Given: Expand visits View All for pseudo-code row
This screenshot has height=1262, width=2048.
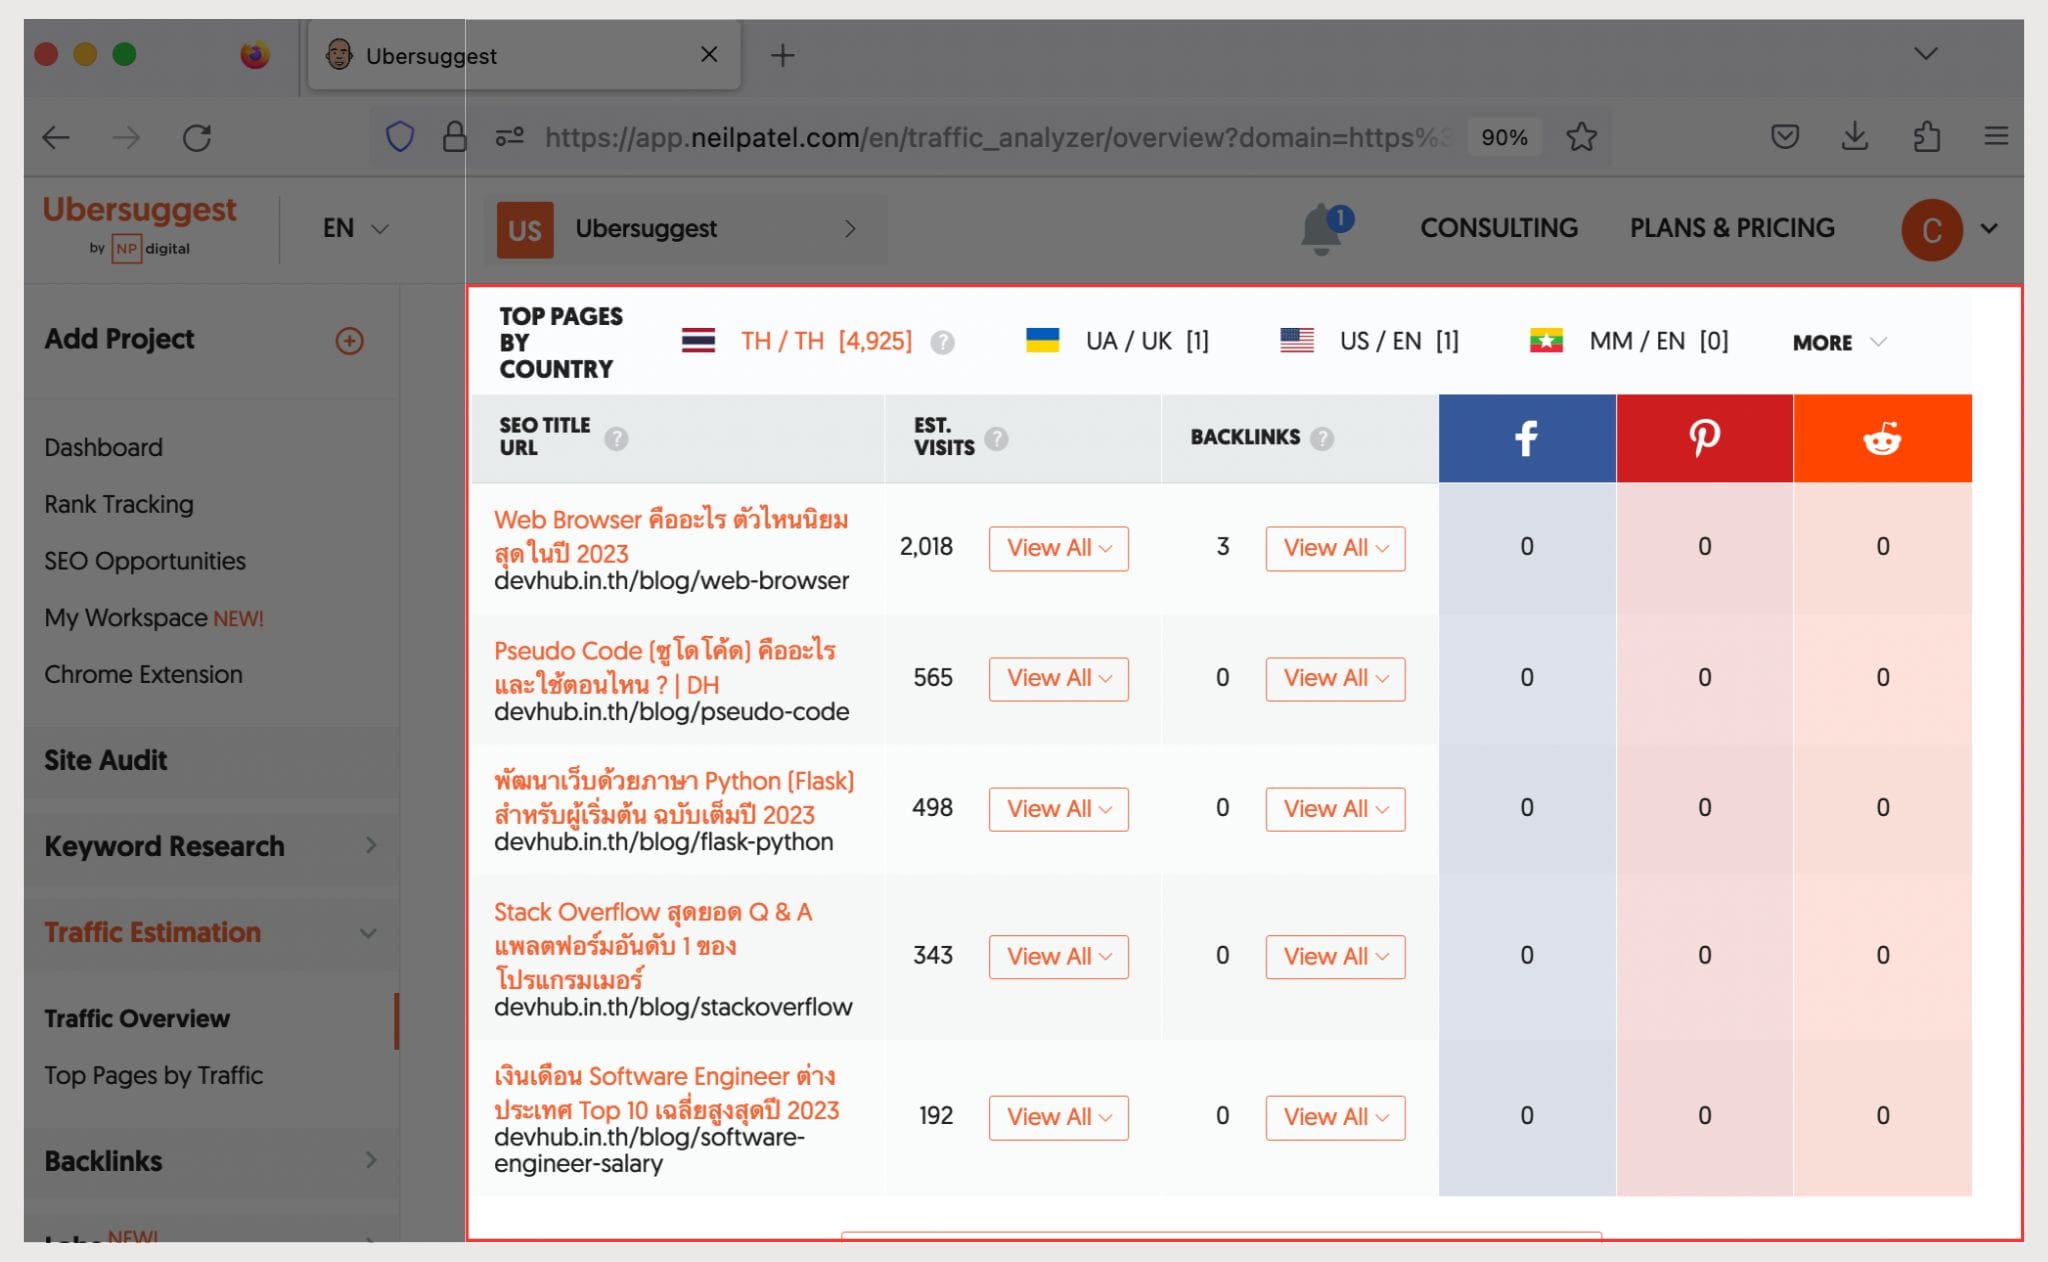Looking at the screenshot, I should click(x=1058, y=678).
